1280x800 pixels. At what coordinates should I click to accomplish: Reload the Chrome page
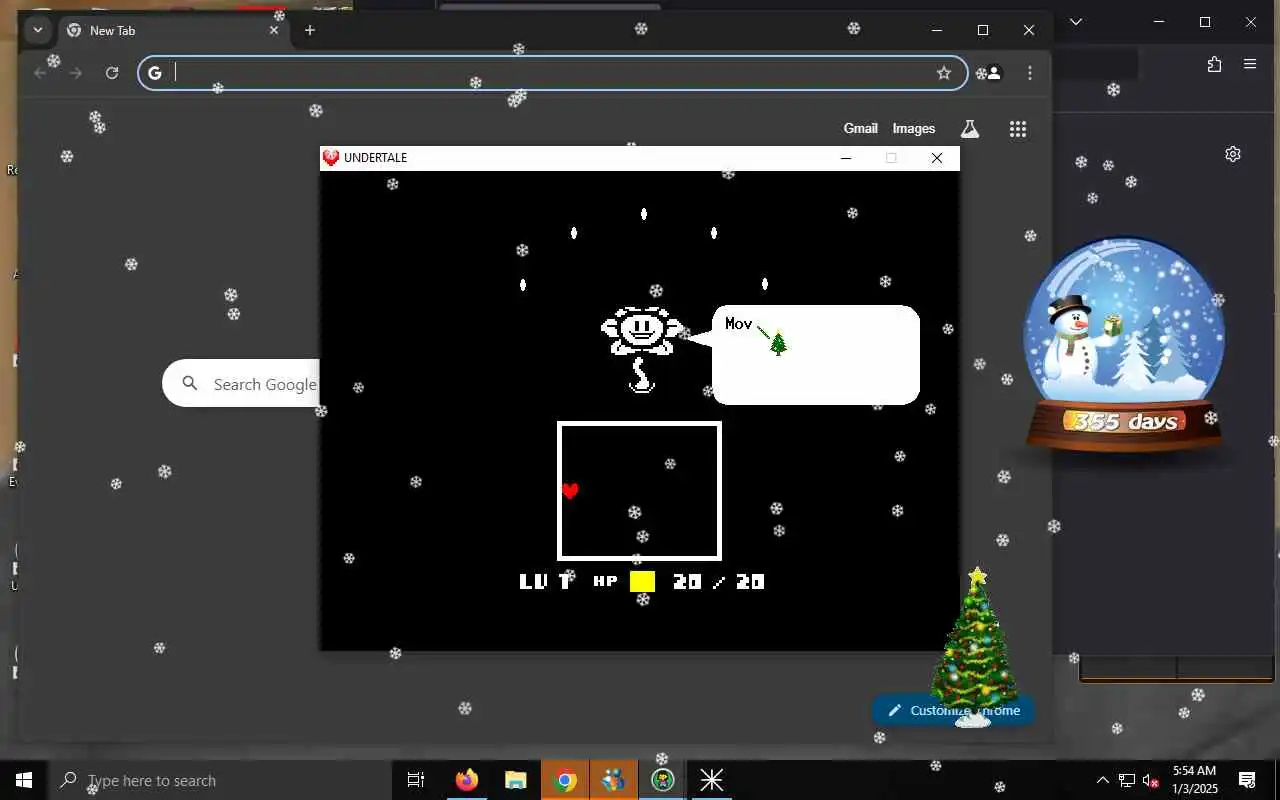112,73
